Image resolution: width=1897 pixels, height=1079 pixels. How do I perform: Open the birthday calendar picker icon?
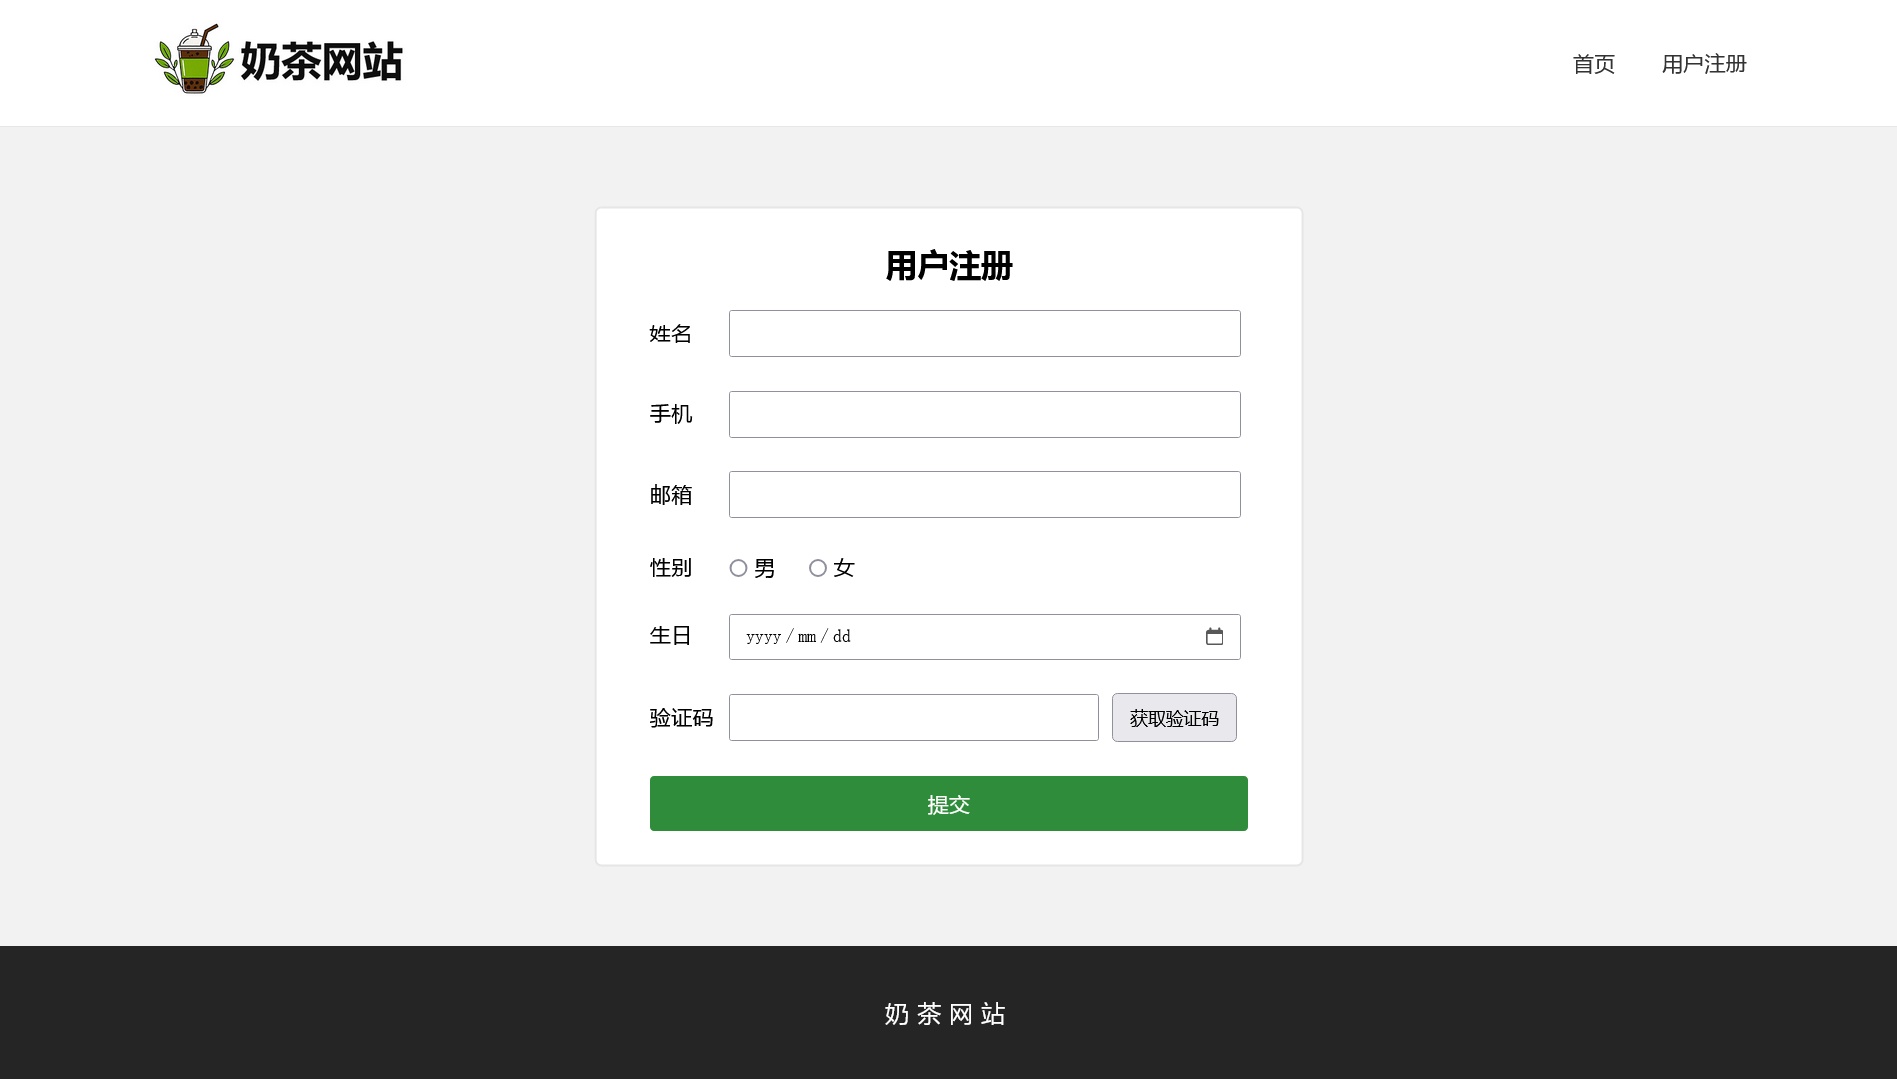[x=1214, y=637]
